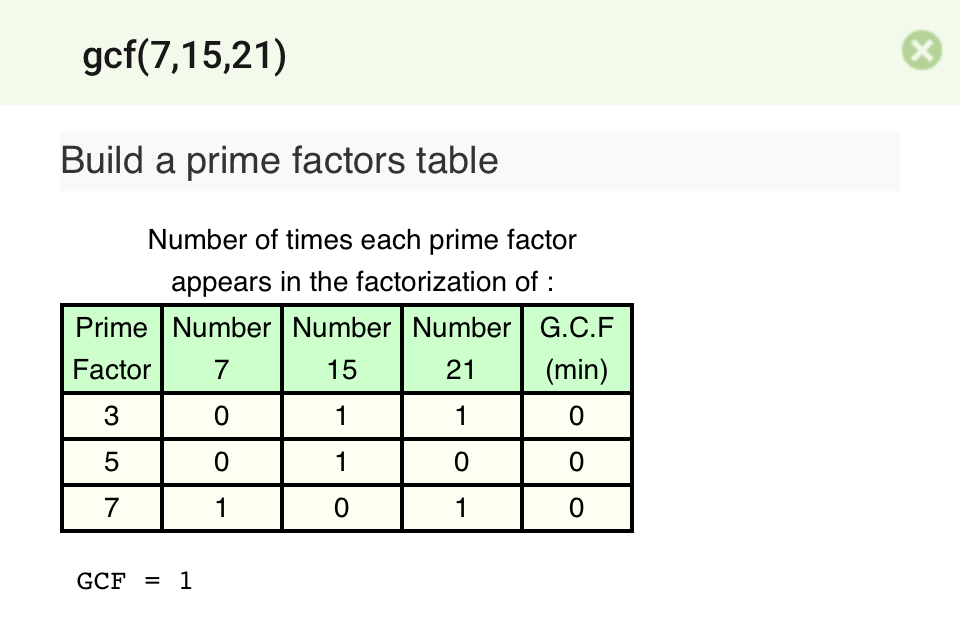Select prime factor 5 row label
The height and width of the screenshot is (640, 960).
pos(112,462)
